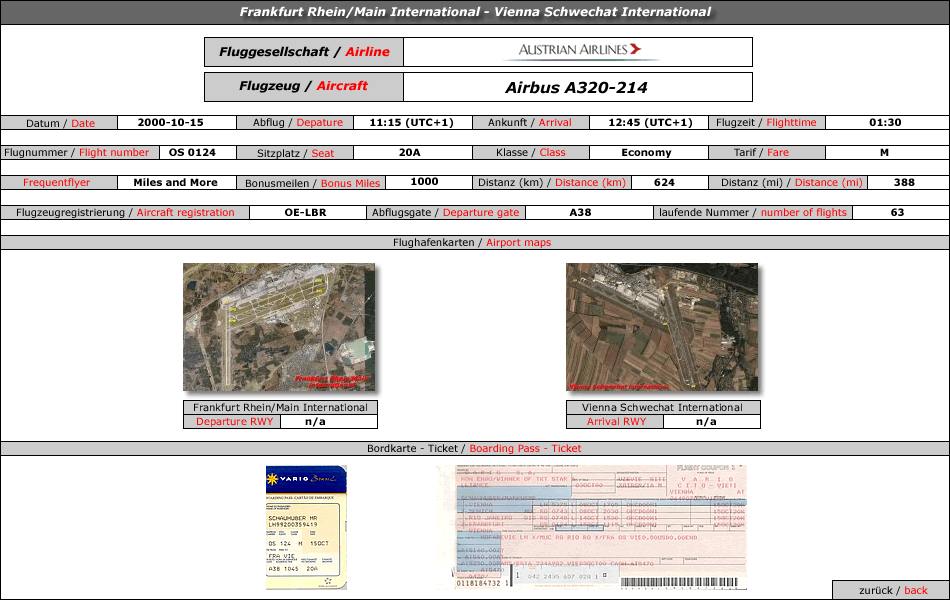Click the Departure gate A38 value

click(580, 212)
